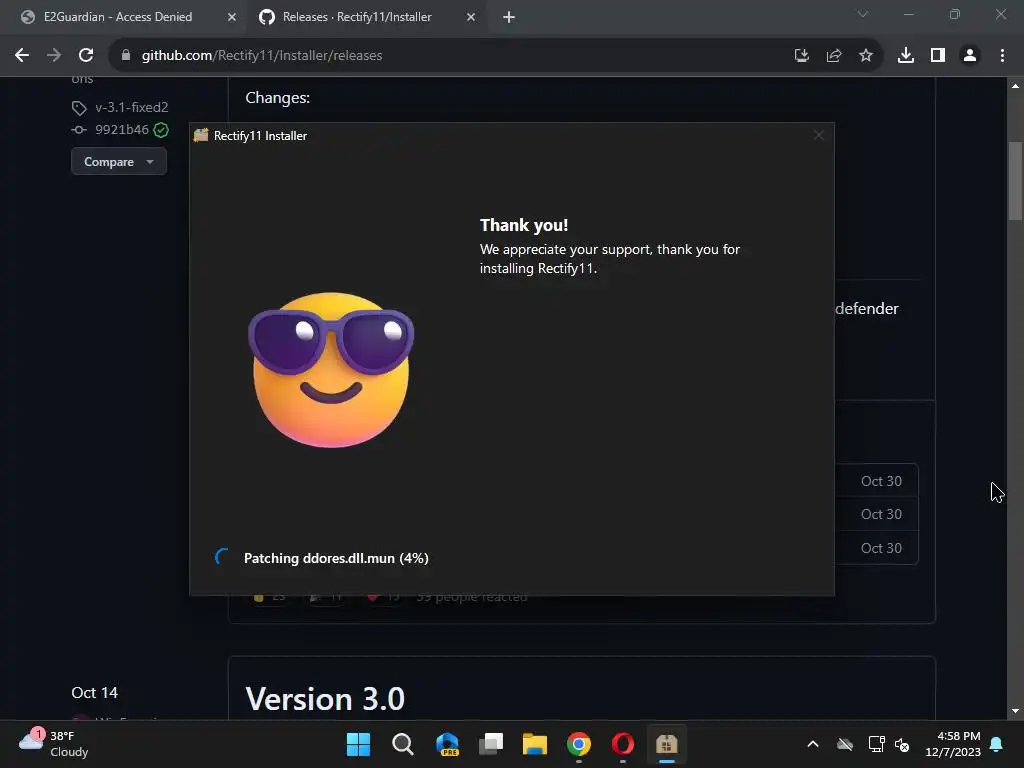Bookmark this page with the star
Viewport: 1024px width, 768px height.
[866, 56]
